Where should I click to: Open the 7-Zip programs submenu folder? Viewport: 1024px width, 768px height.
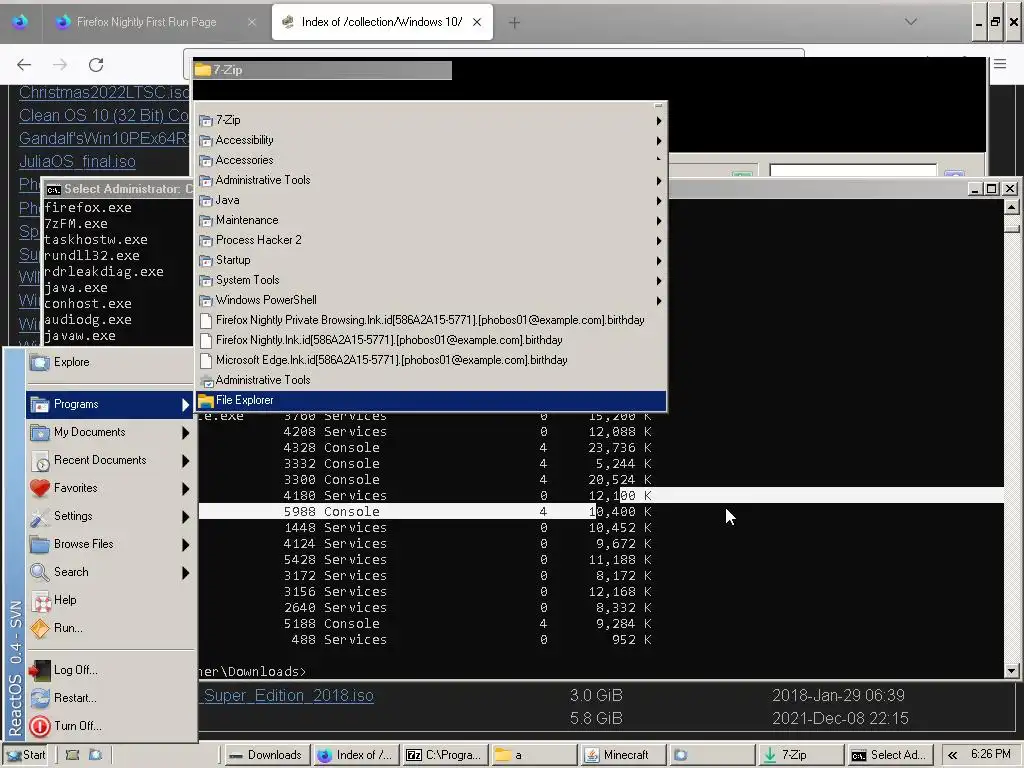[x=431, y=120]
